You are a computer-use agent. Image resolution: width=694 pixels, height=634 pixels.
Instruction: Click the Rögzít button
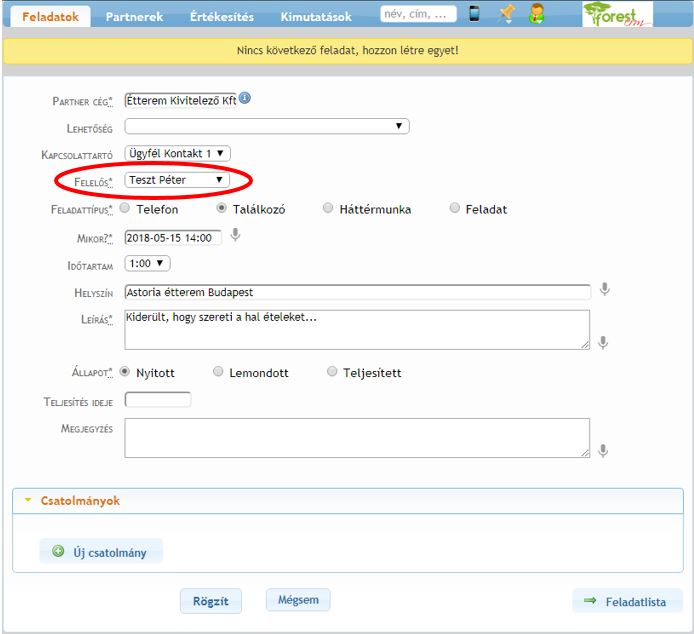click(x=211, y=601)
